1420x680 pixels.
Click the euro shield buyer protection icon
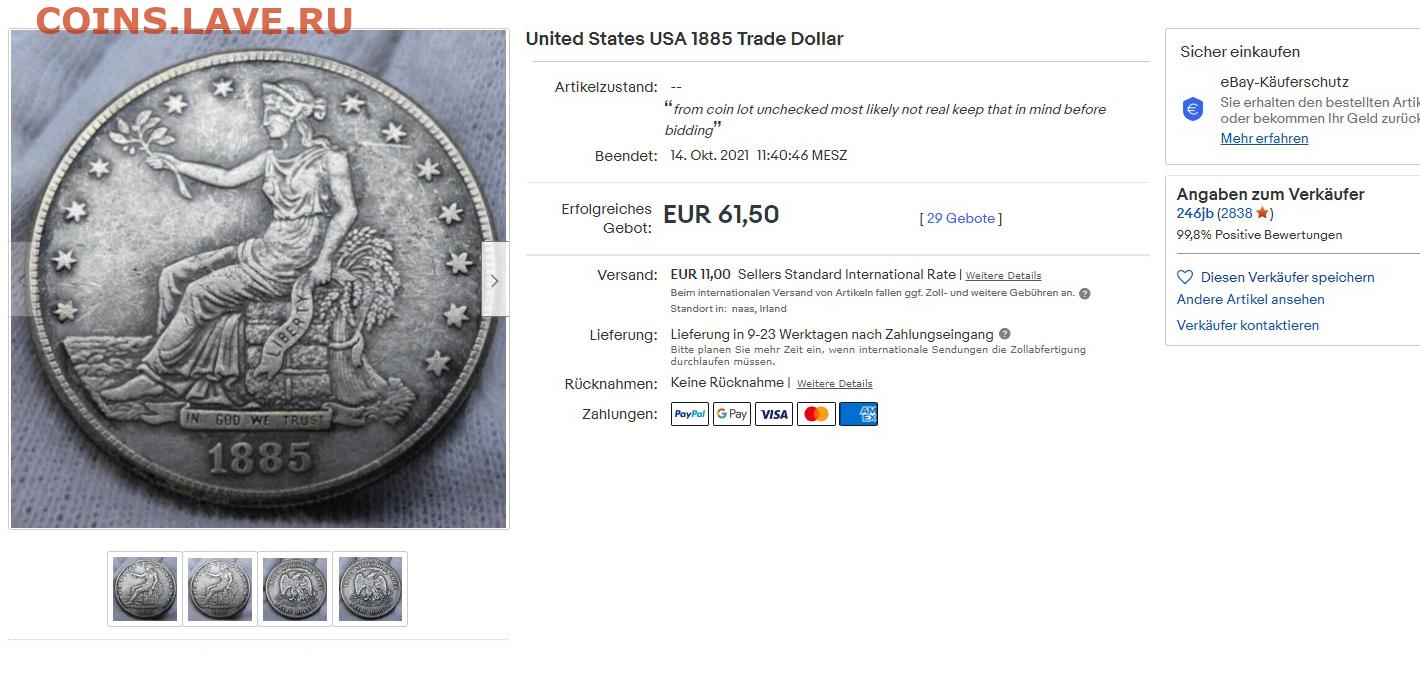pos(1193,109)
